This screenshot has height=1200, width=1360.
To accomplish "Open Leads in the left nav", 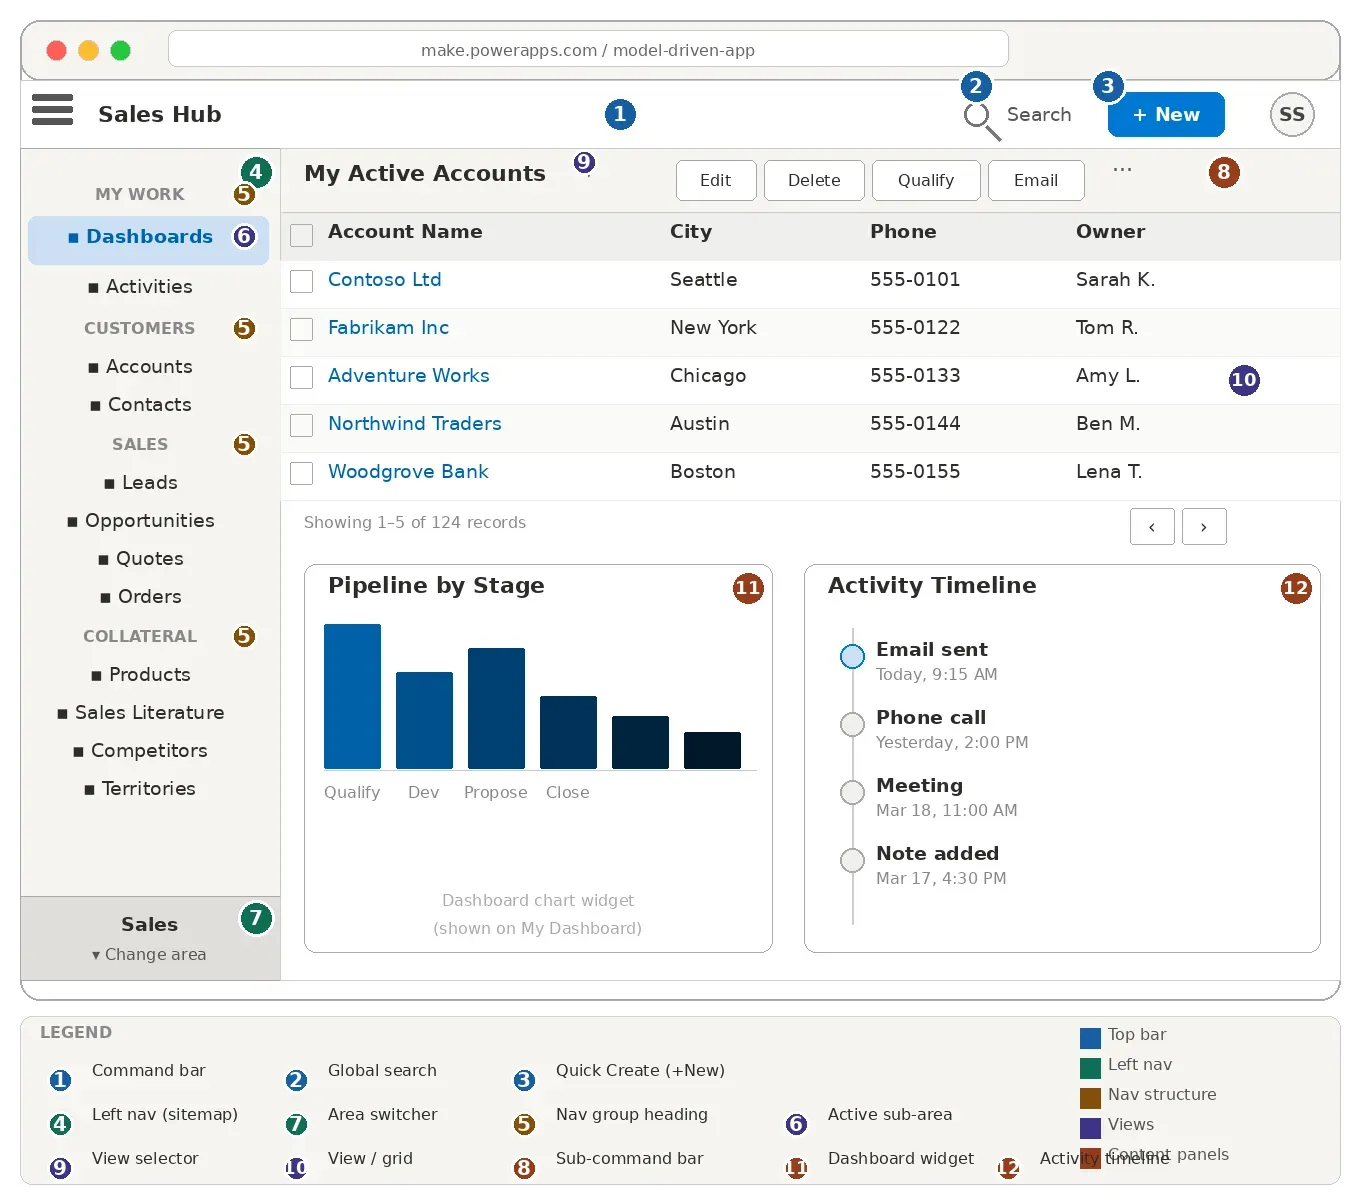I will point(141,483).
